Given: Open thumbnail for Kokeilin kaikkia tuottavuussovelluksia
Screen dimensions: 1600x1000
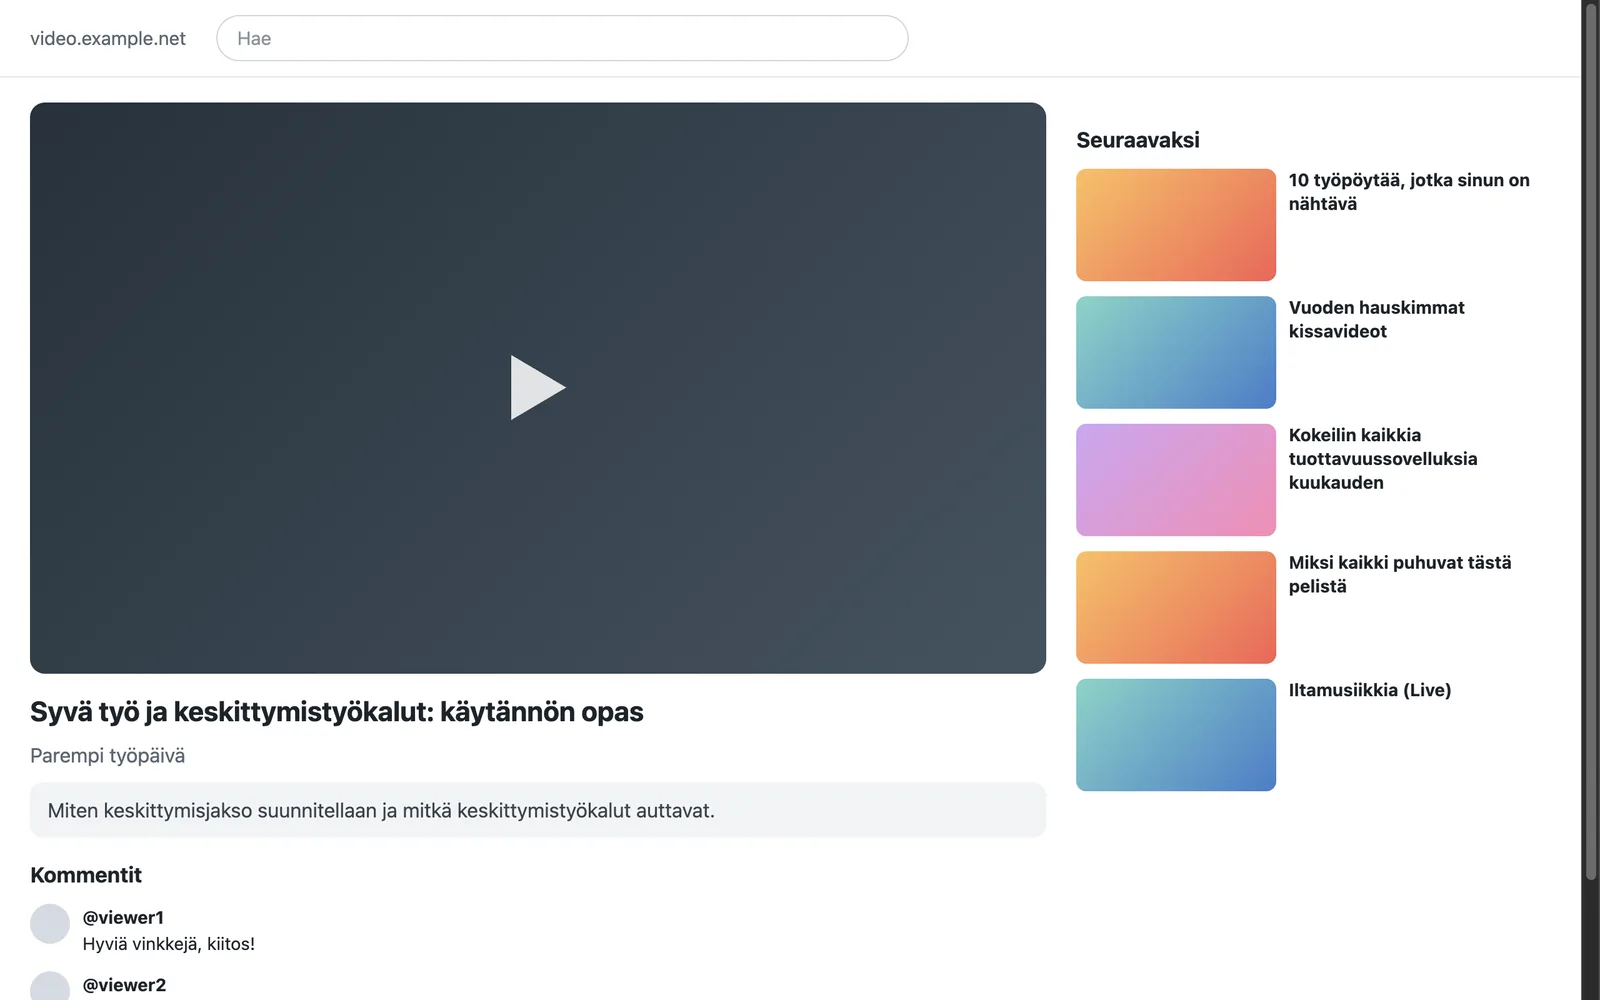Looking at the screenshot, I should pos(1176,480).
